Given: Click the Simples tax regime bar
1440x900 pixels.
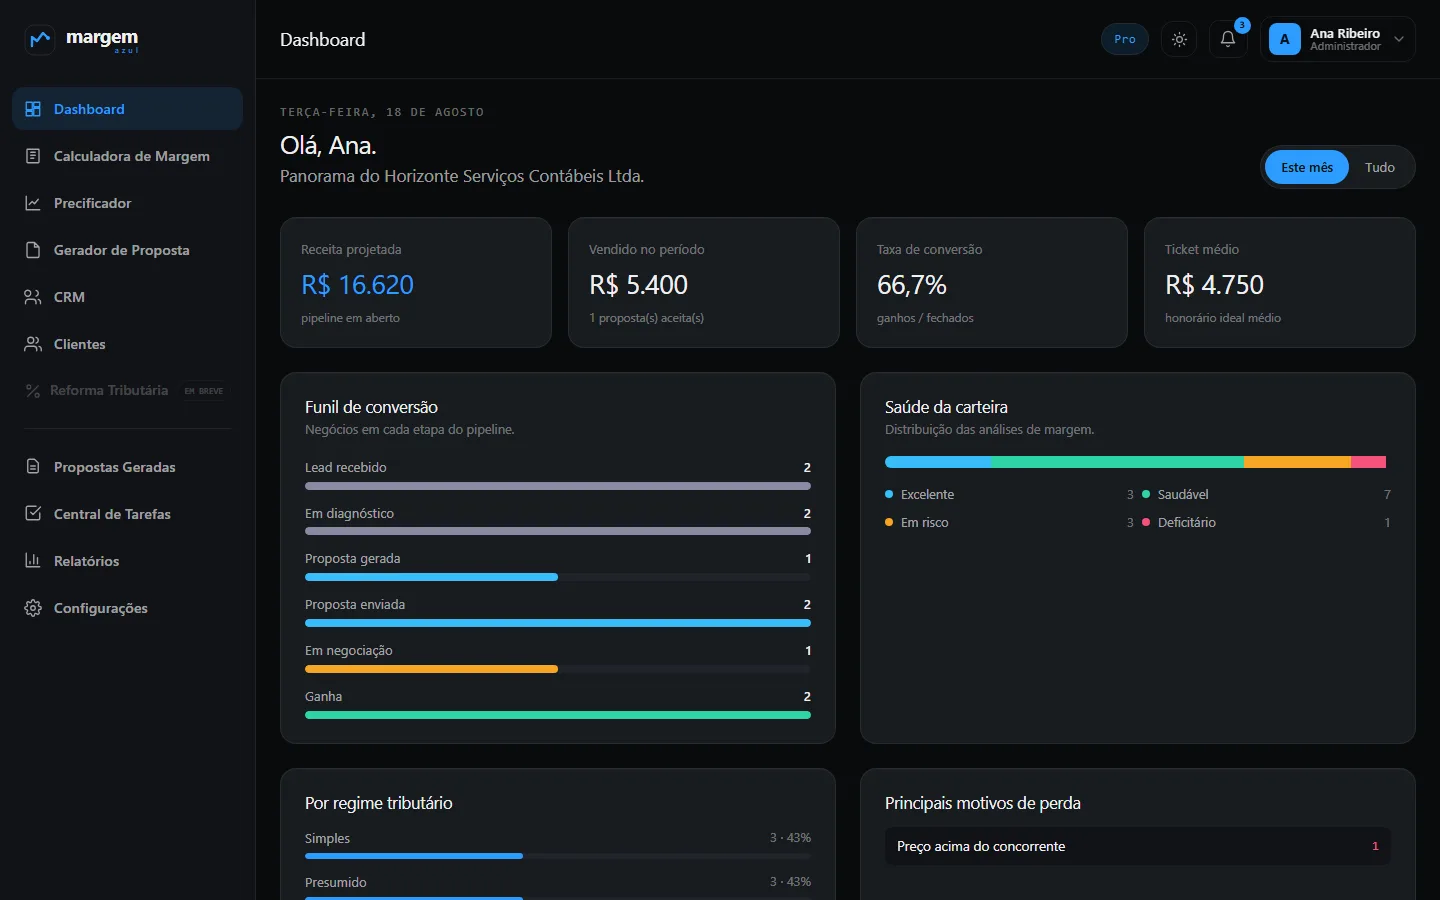Looking at the screenshot, I should pyautogui.click(x=414, y=856).
